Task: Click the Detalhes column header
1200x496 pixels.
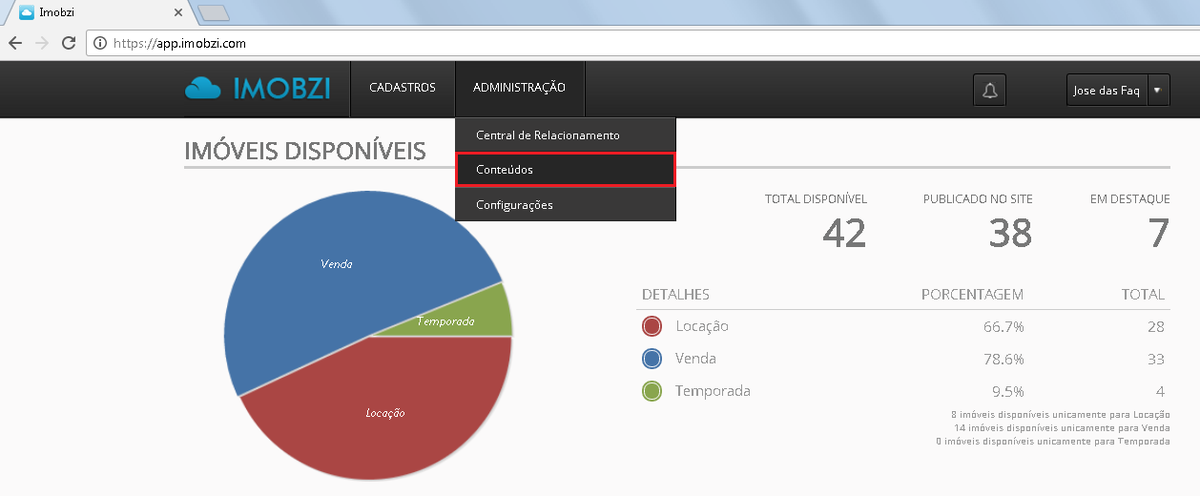Action: (x=675, y=295)
